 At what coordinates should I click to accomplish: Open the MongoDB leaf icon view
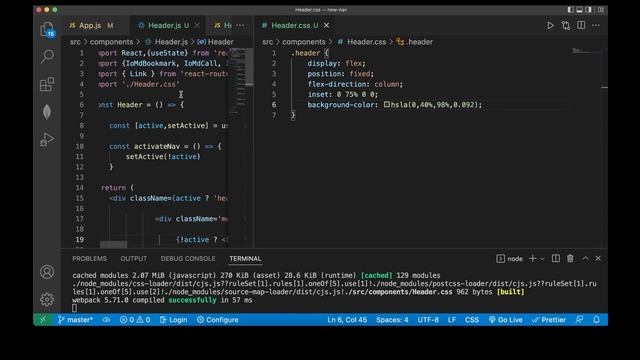pos(47,112)
